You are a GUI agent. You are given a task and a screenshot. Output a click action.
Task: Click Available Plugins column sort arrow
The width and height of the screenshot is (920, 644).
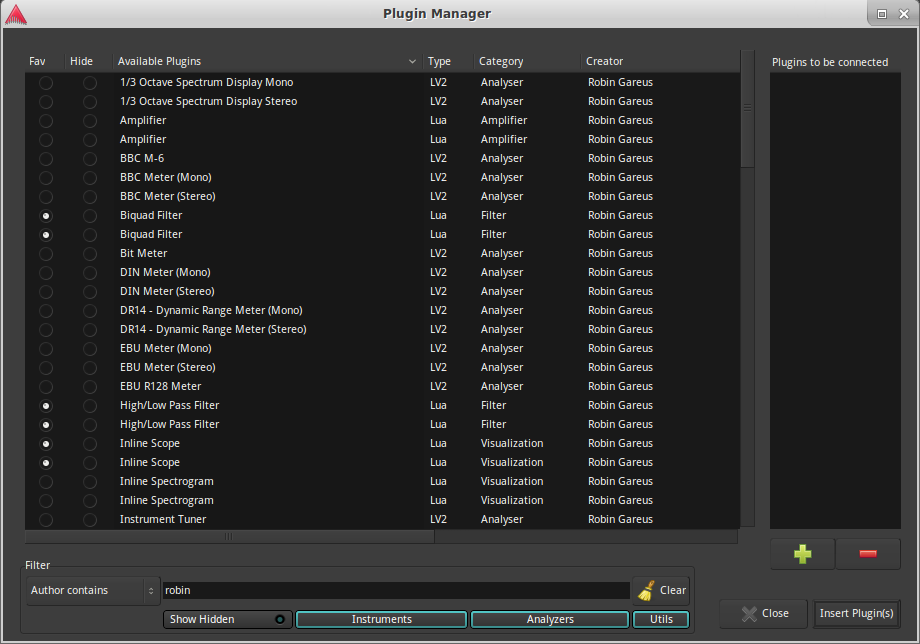(412, 62)
